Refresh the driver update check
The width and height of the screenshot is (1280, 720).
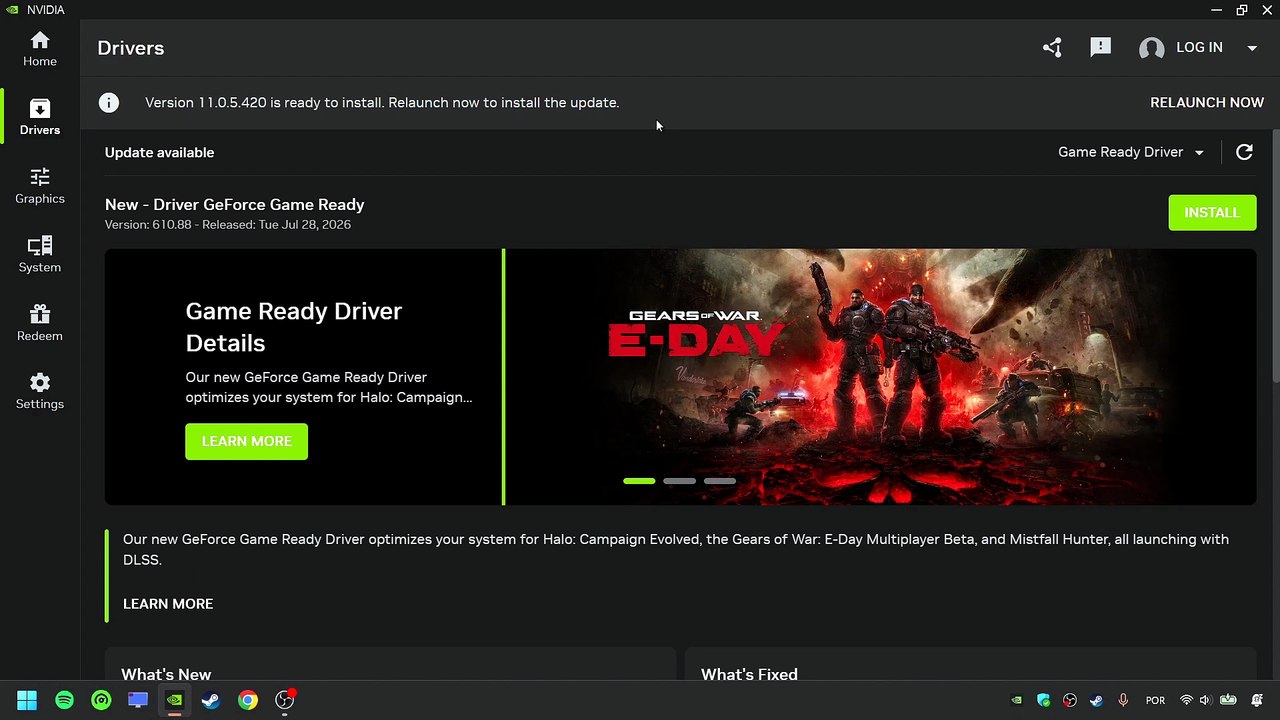(x=1244, y=152)
